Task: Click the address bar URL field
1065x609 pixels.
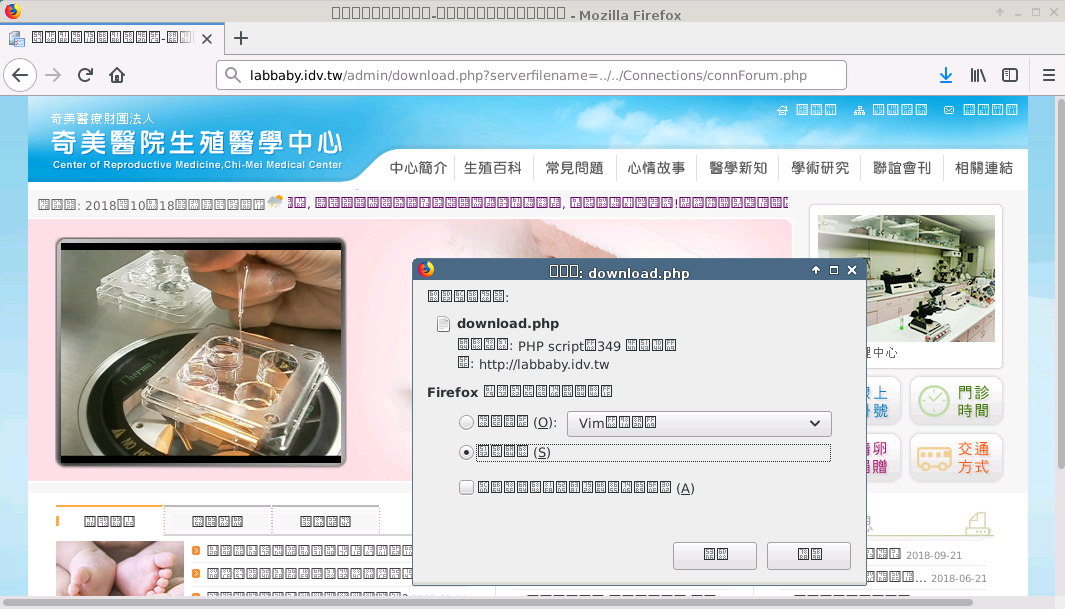Action: 531,75
